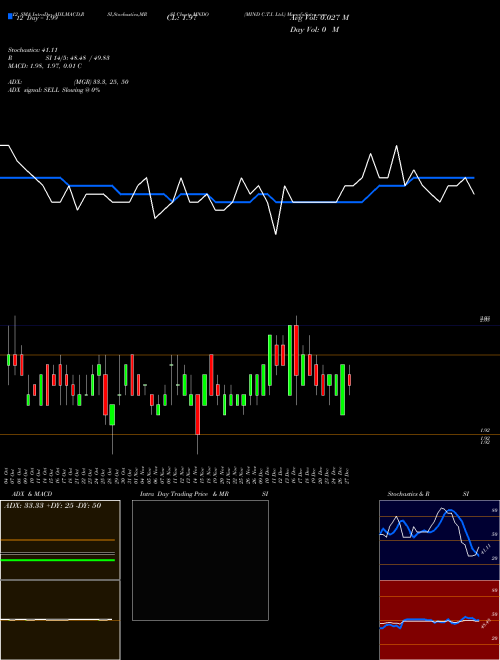
Task: Select the '12 Day = 1.99' SMA label
Action: (36, 18)
